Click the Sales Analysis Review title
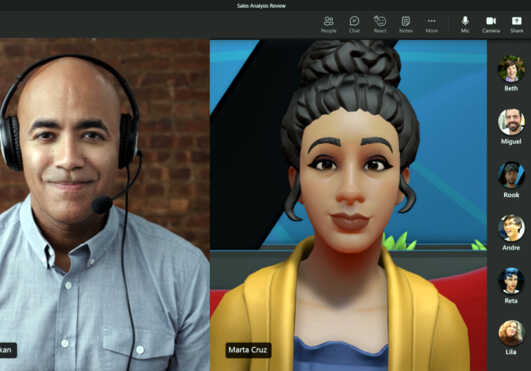Viewport: 531px width, 371px height. coord(261,6)
